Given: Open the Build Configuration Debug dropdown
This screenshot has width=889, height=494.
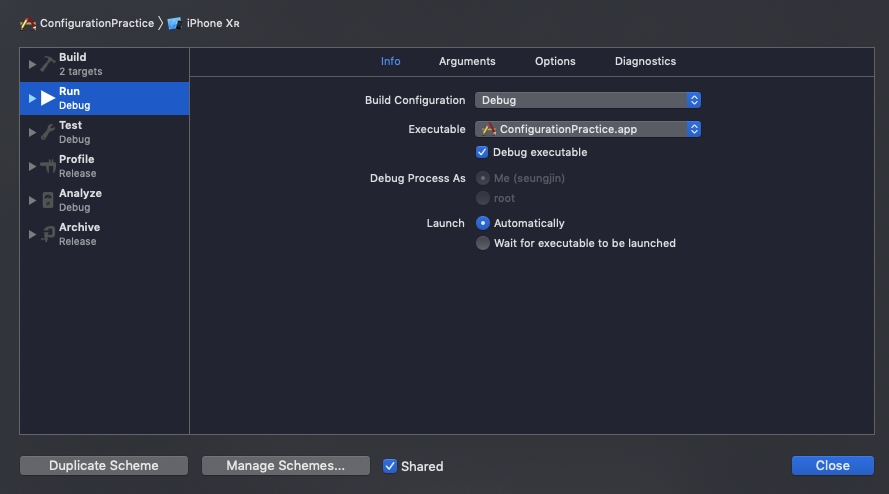Looking at the screenshot, I should pos(588,100).
